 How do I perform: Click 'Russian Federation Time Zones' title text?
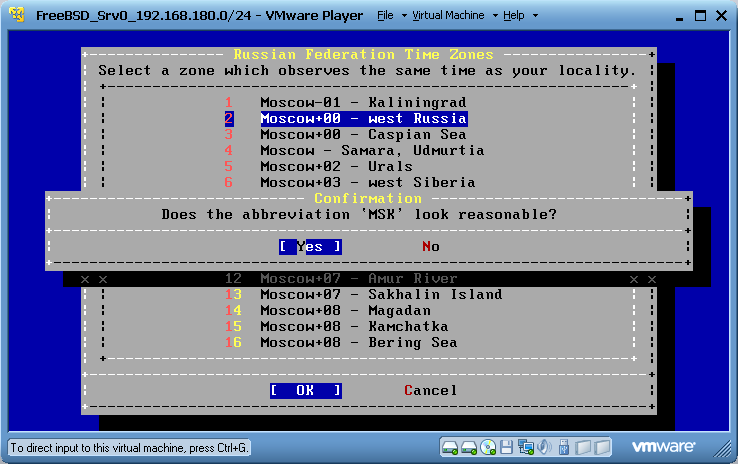coord(363,55)
